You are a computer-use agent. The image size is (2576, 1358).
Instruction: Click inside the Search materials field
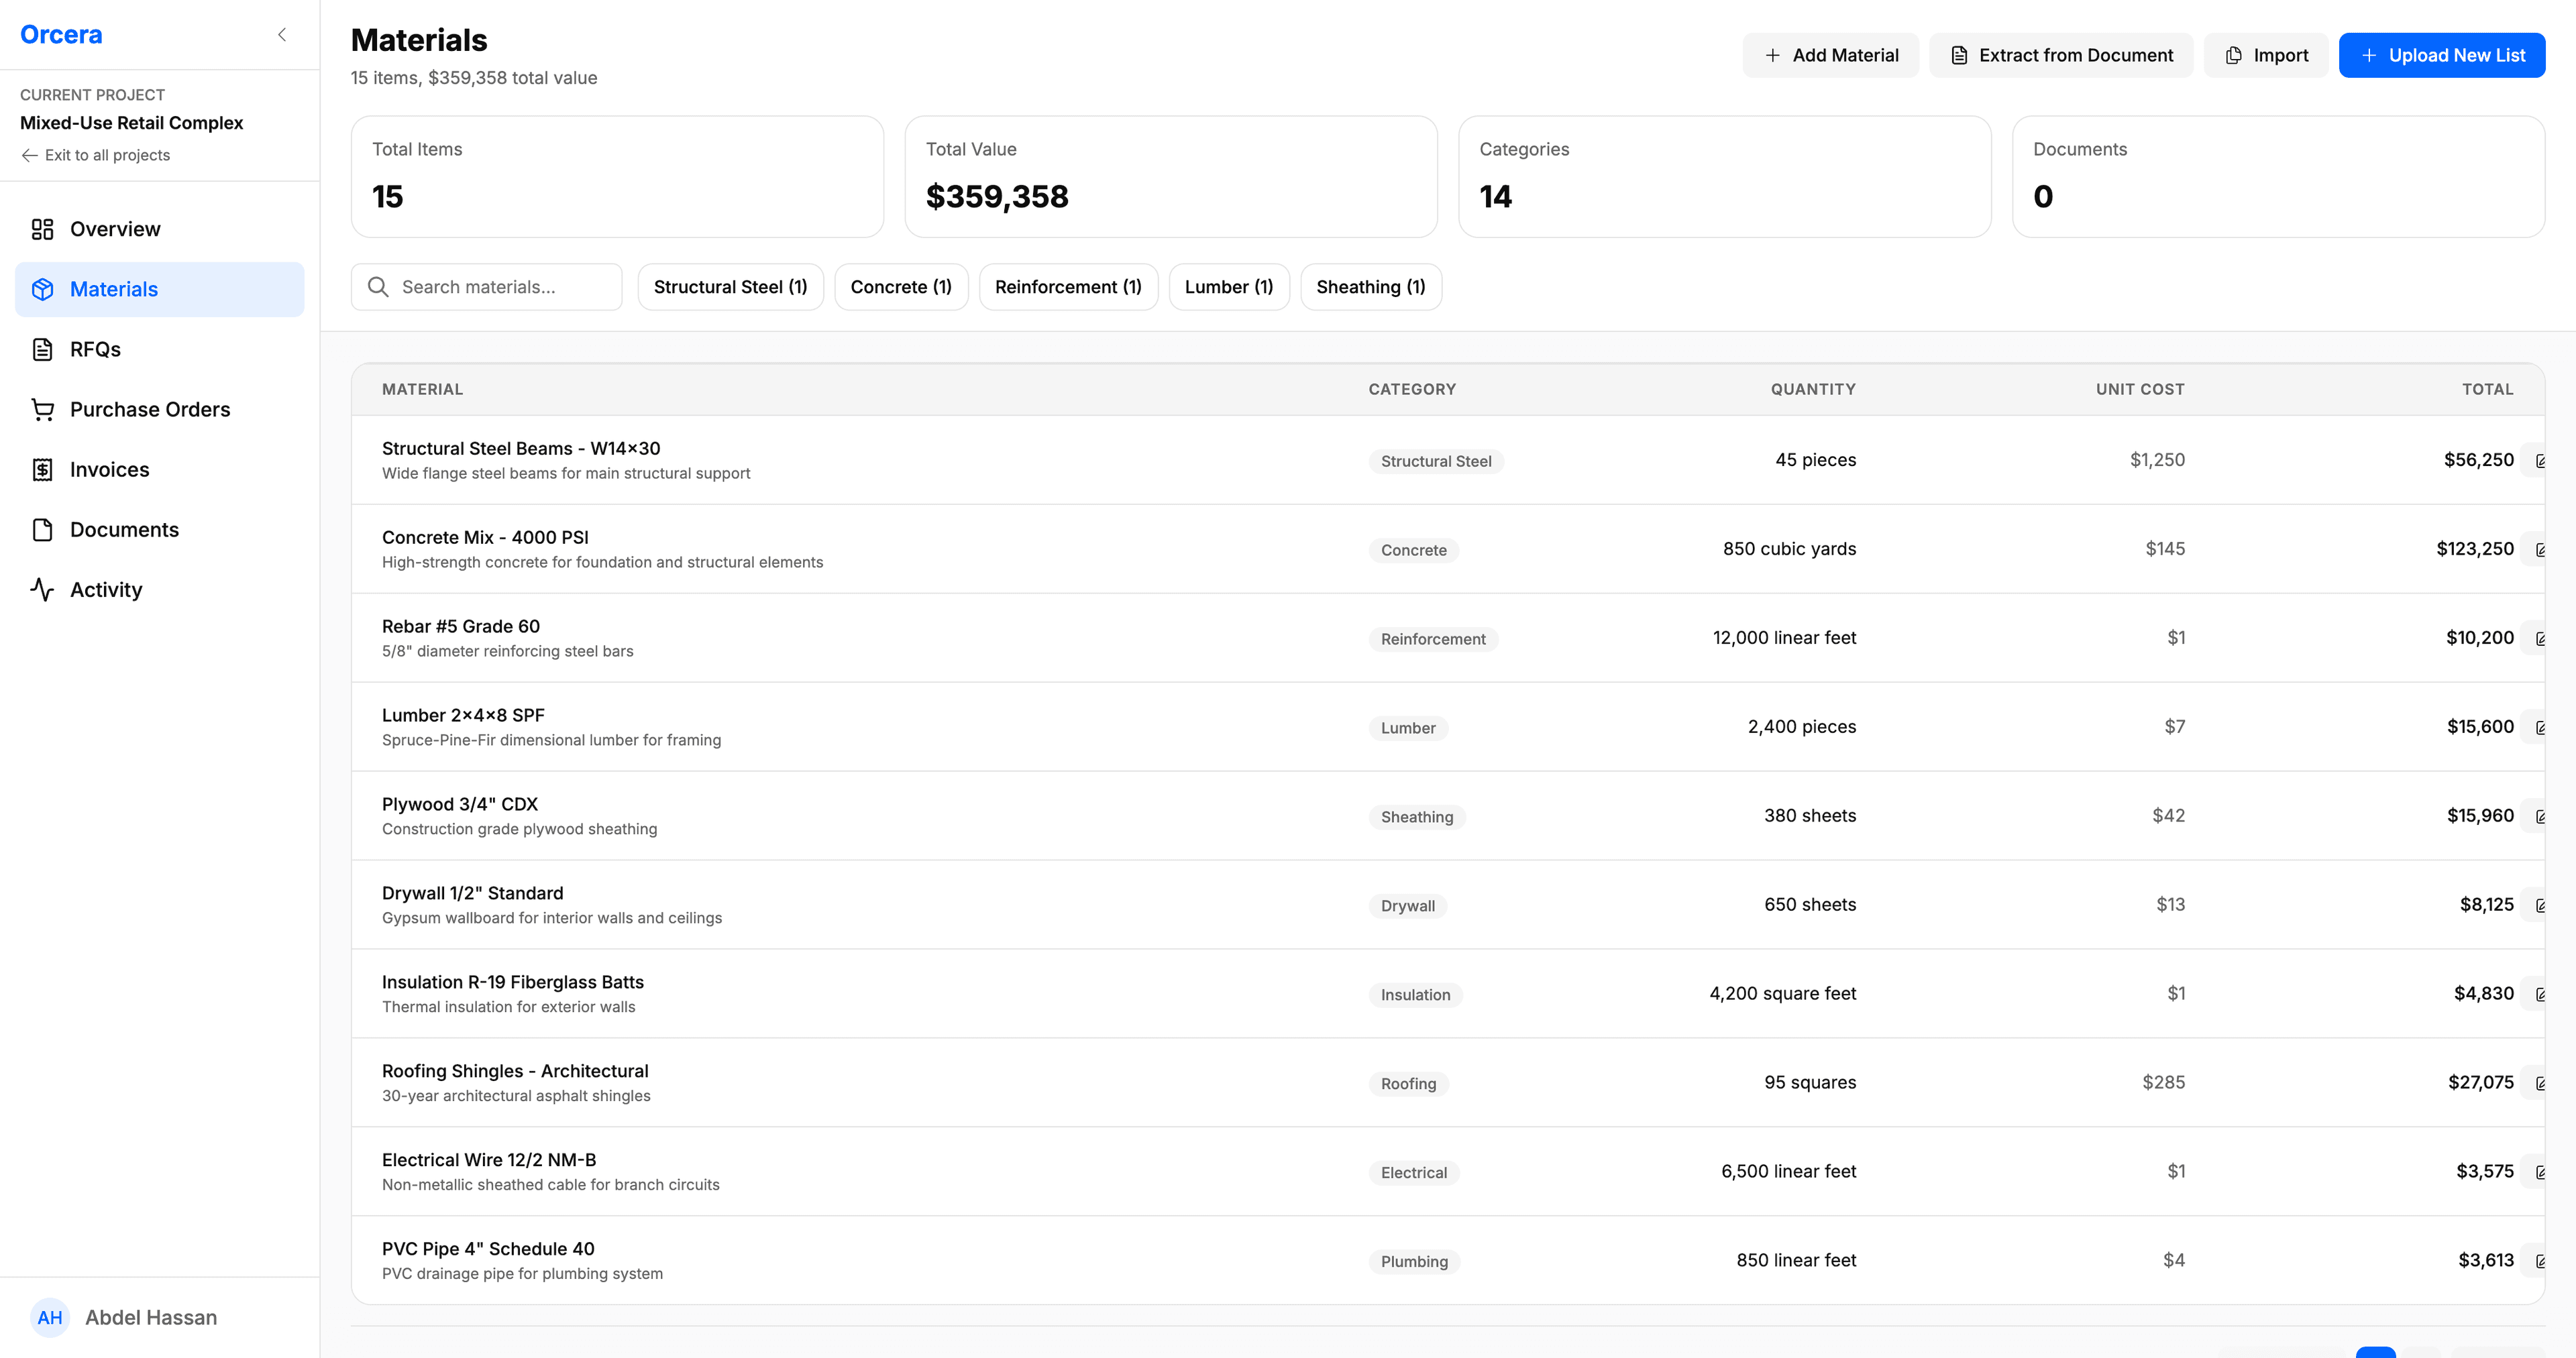click(x=487, y=287)
